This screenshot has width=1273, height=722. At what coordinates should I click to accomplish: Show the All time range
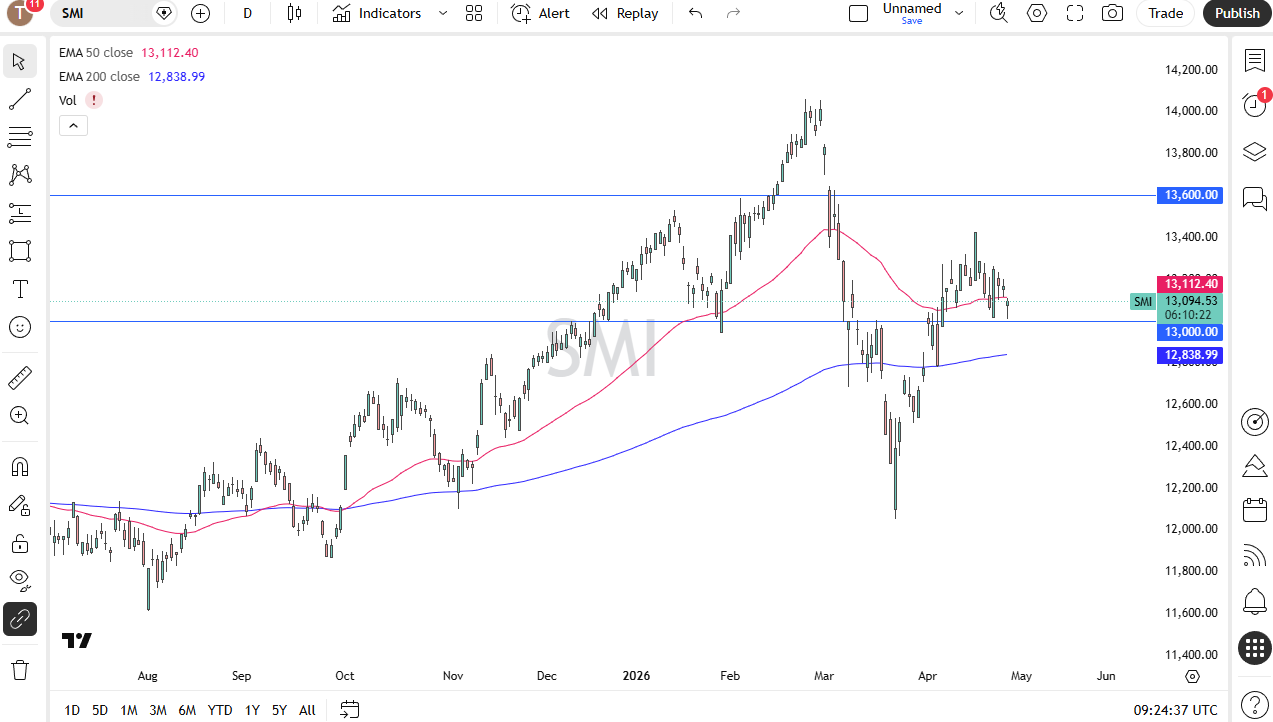(x=307, y=710)
